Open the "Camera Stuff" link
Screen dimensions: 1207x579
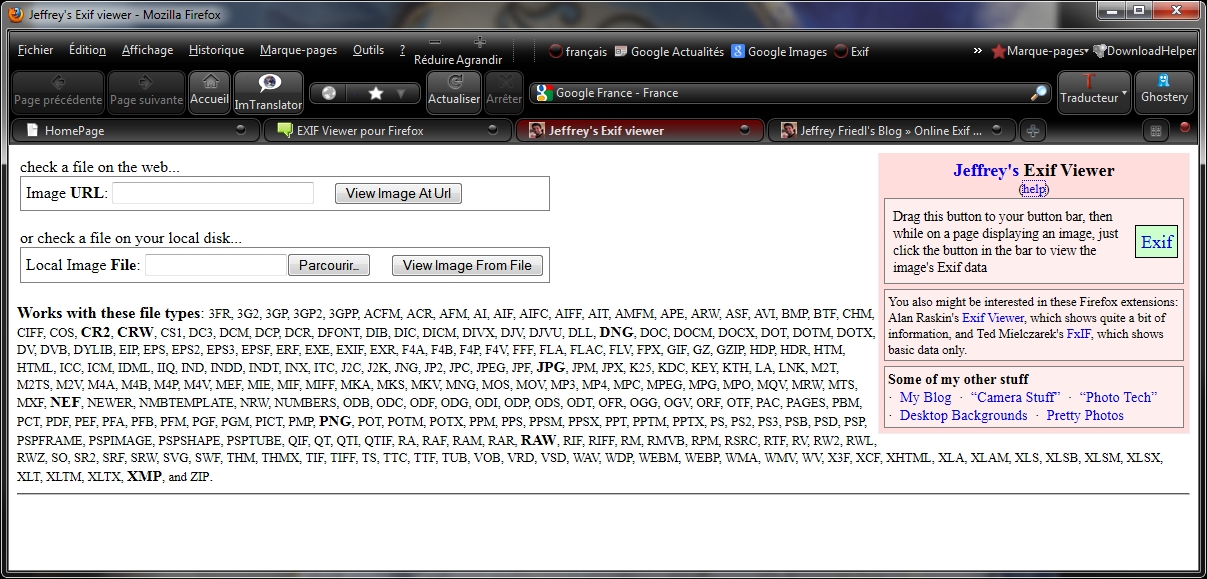click(1015, 397)
